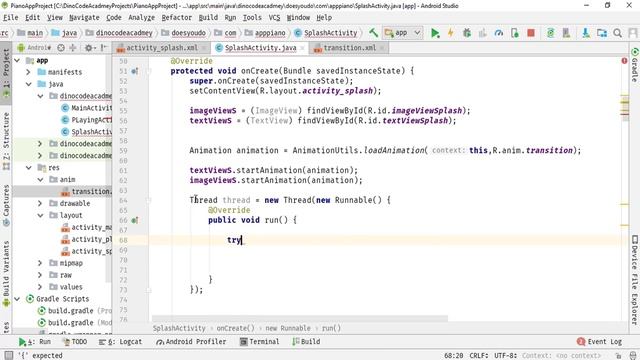Image resolution: width=640 pixels, height=360 pixels.
Task: Open the Build menu
Action: tap(208, 18)
